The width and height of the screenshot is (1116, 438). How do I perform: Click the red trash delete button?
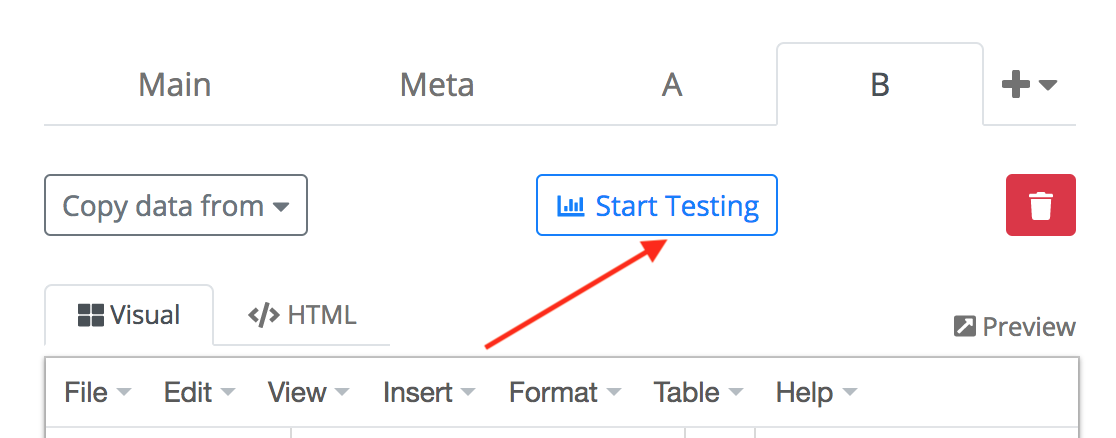[1040, 206]
